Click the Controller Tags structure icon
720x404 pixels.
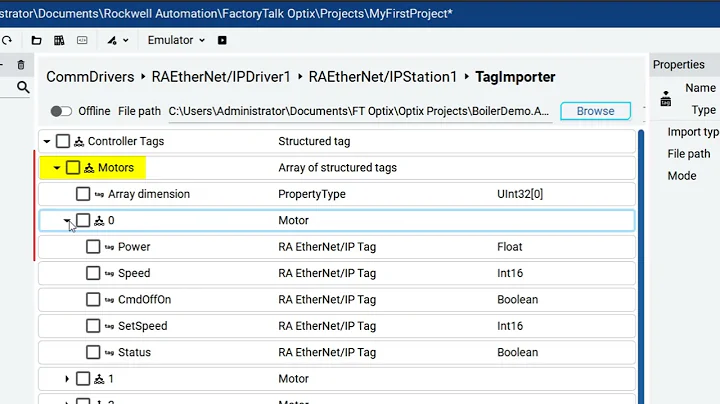click(79, 141)
